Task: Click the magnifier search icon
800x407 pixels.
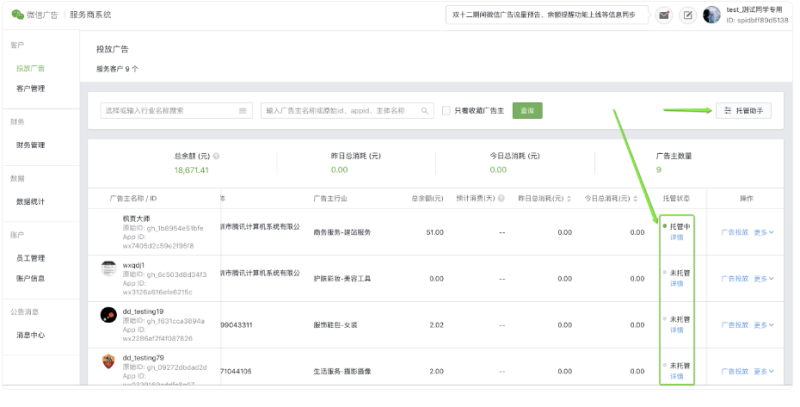Action: [x=424, y=111]
